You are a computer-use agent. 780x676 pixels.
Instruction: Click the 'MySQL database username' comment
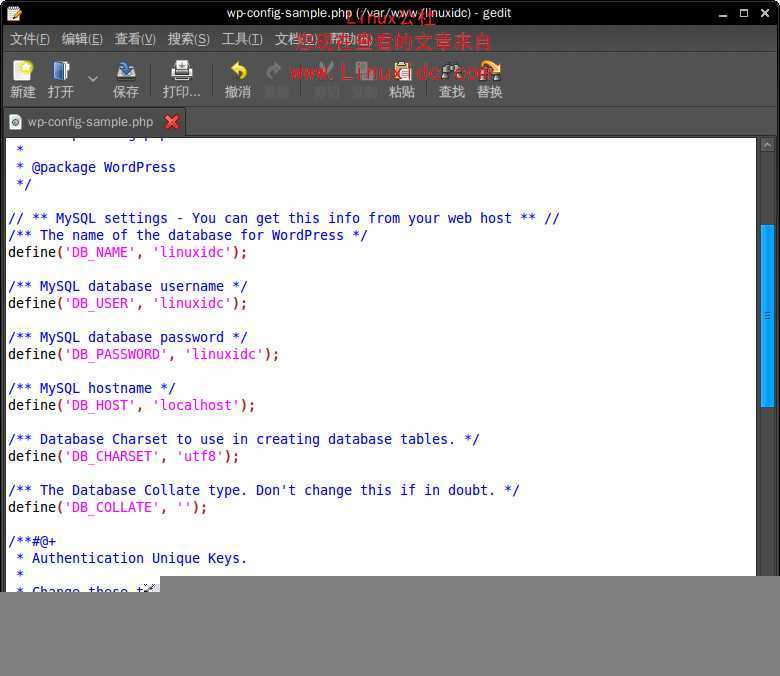pos(127,286)
